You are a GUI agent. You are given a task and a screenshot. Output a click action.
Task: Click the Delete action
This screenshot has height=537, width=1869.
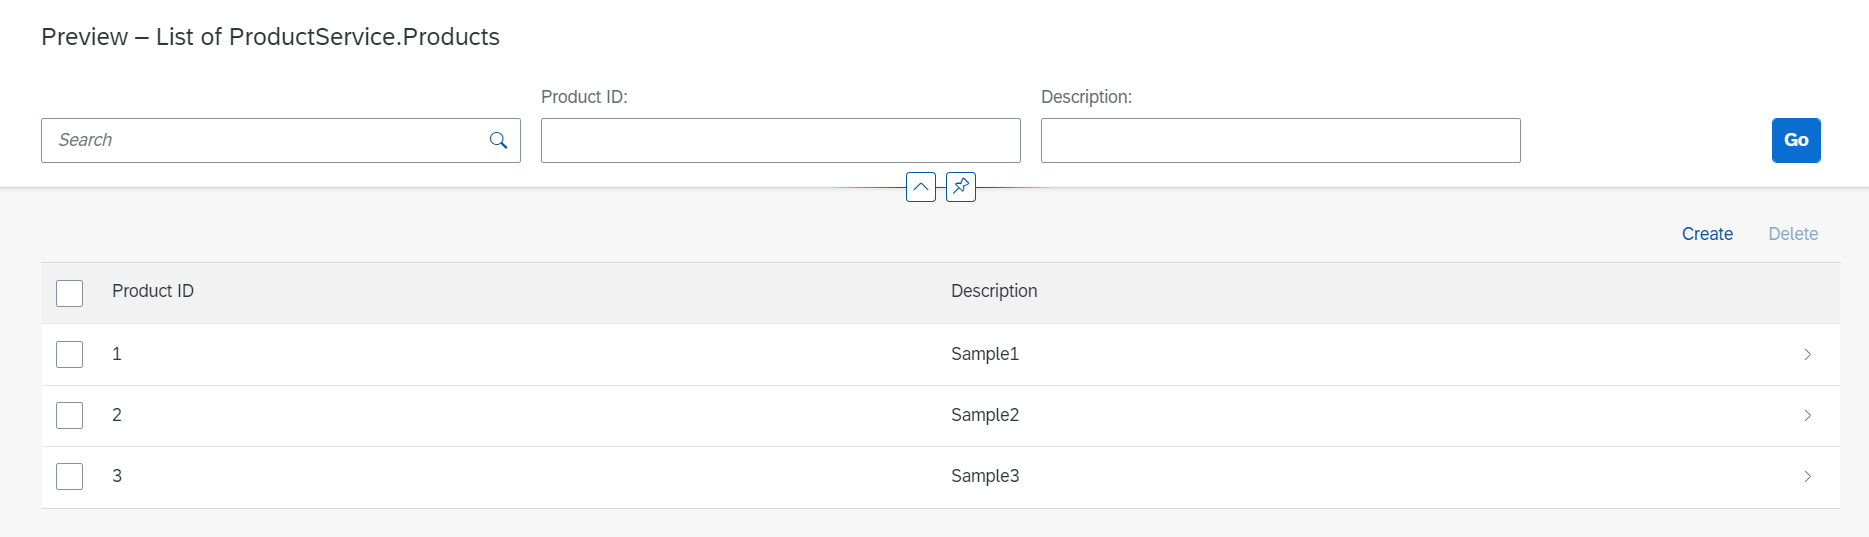(x=1793, y=234)
